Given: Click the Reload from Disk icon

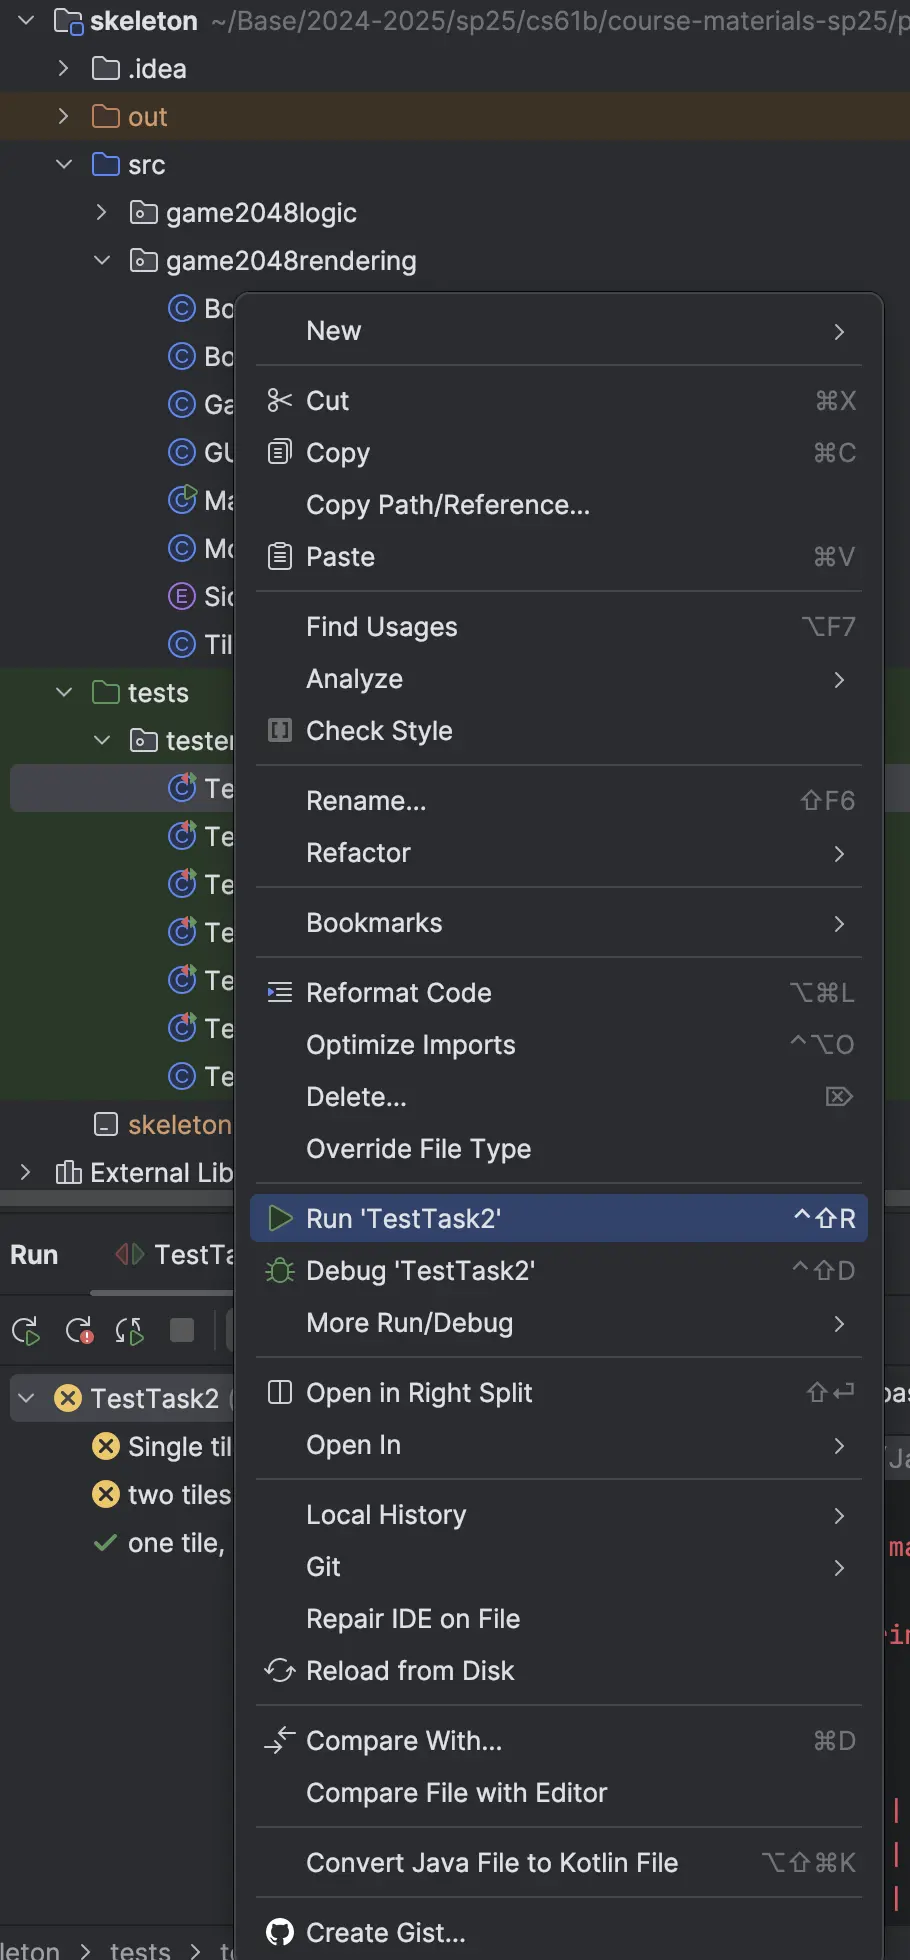Looking at the screenshot, I should [x=280, y=1670].
